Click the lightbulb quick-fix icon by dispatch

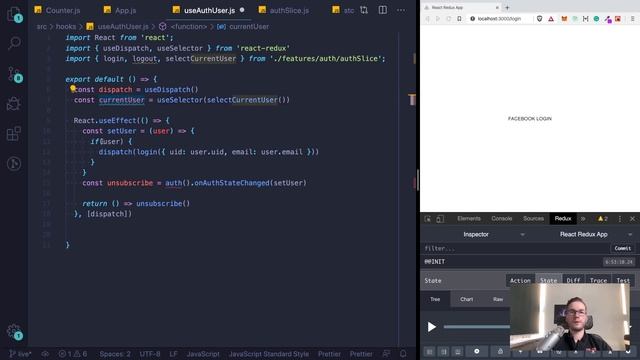click(x=73, y=88)
